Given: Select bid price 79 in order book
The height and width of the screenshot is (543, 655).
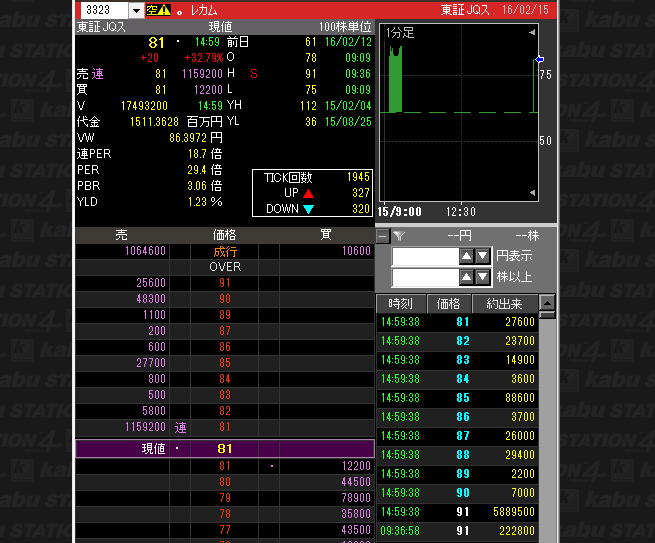Looking at the screenshot, I should pos(225,497).
